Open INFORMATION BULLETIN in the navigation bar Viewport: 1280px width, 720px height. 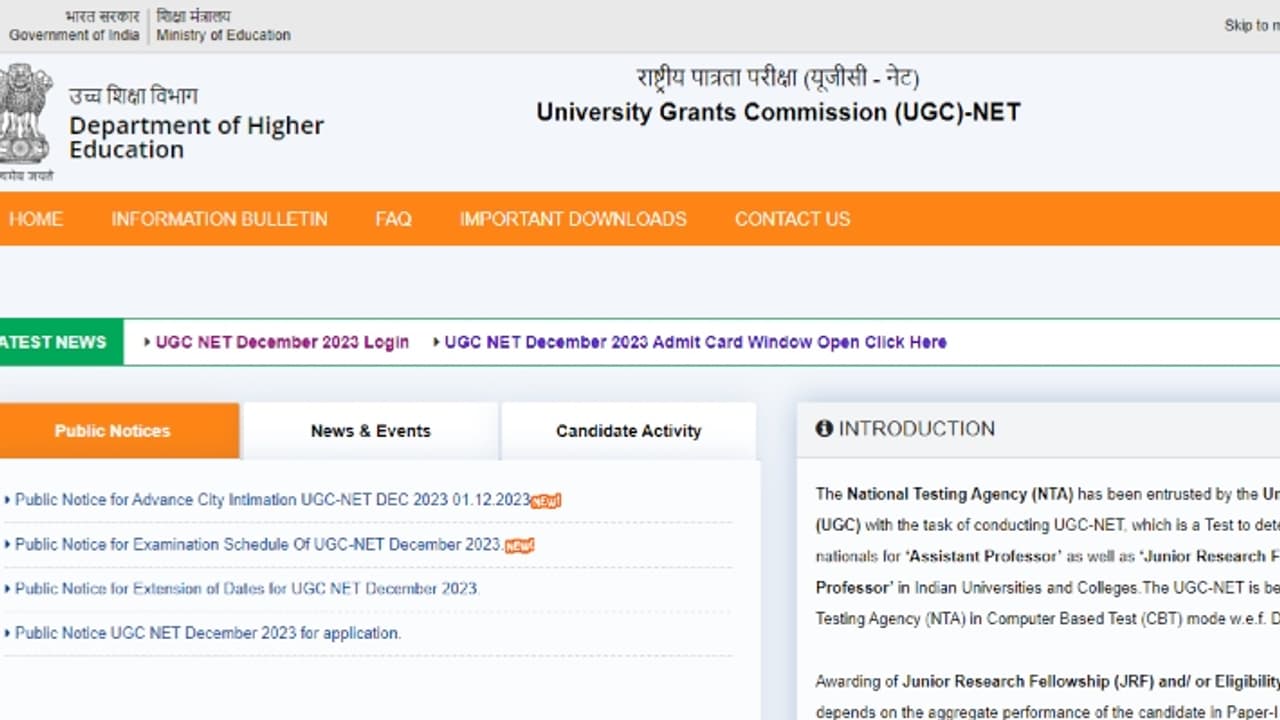pos(219,219)
